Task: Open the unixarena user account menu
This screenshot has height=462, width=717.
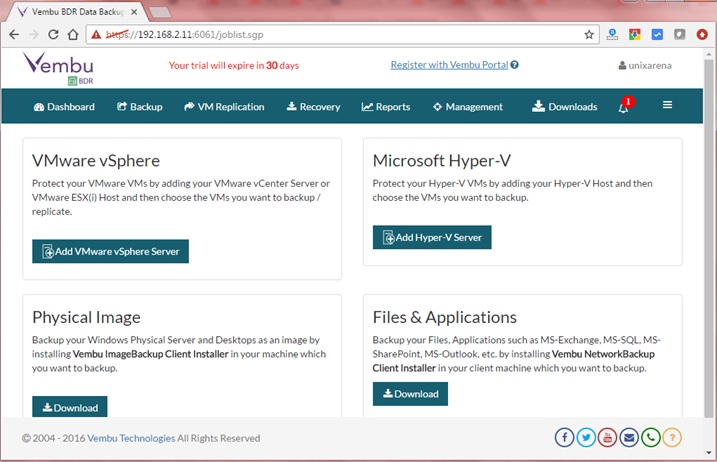Action: click(x=645, y=65)
